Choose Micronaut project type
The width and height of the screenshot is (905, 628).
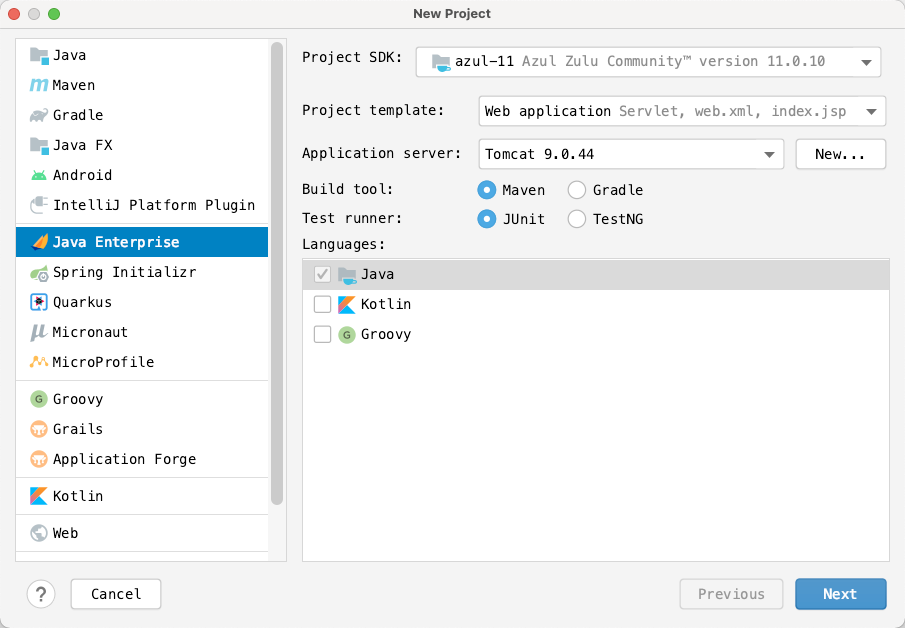pos(142,332)
